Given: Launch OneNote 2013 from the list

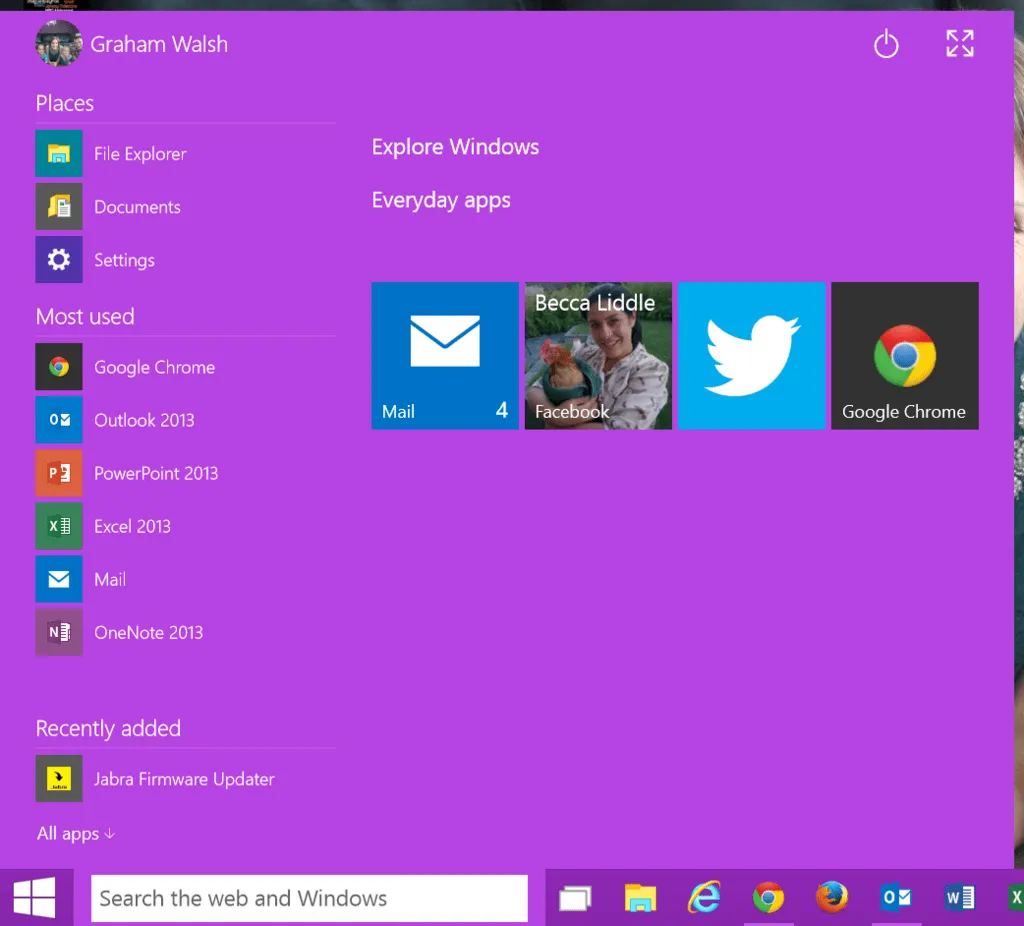Looking at the screenshot, I should click(x=148, y=632).
